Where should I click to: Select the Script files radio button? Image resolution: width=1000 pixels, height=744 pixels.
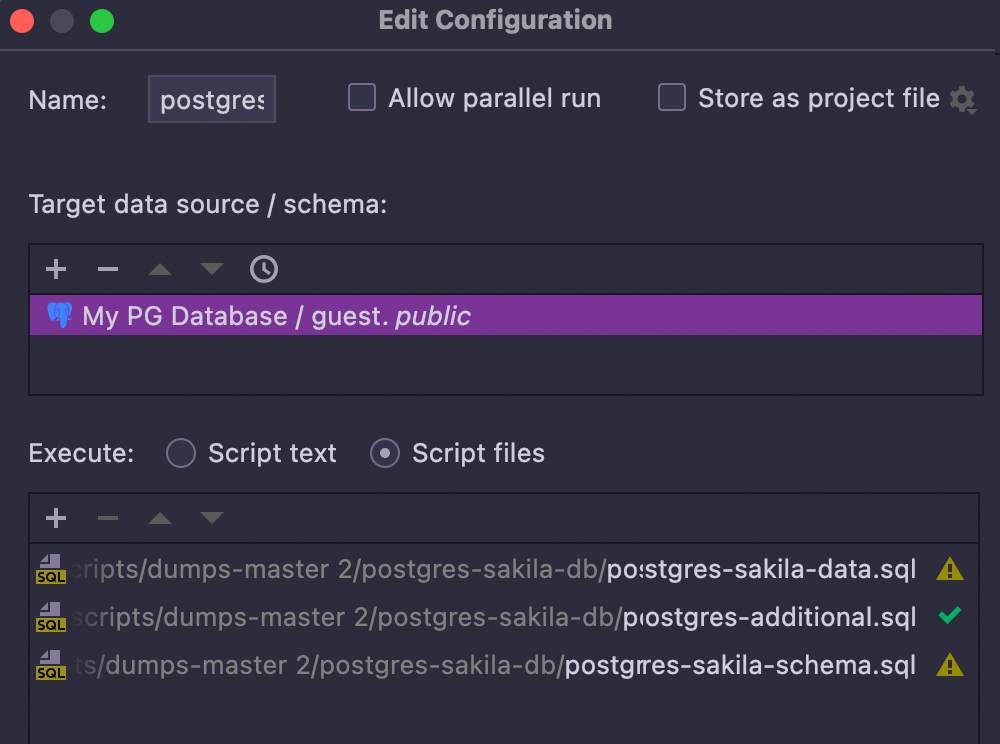pyautogui.click(x=385, y=453)
